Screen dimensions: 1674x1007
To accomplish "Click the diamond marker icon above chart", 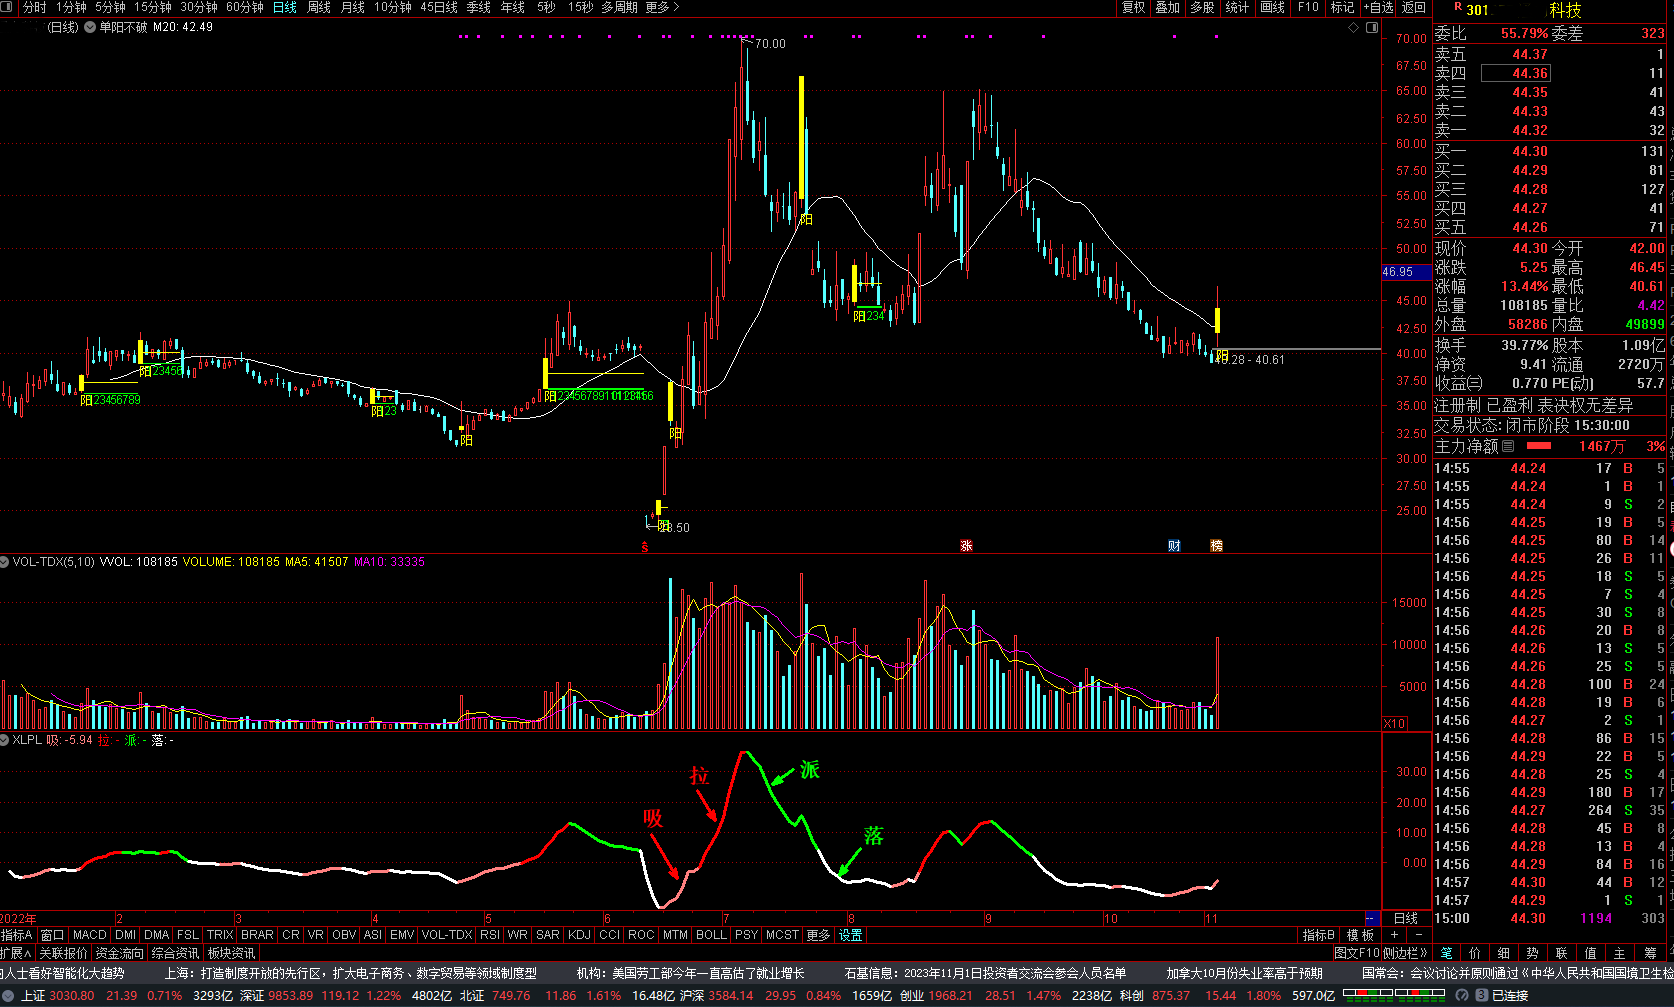I will click(x=1354, y=27).
